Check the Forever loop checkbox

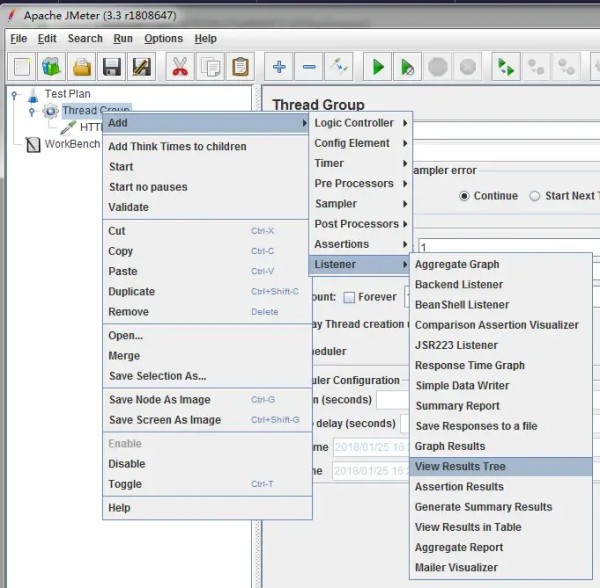[x=349, y=297]
